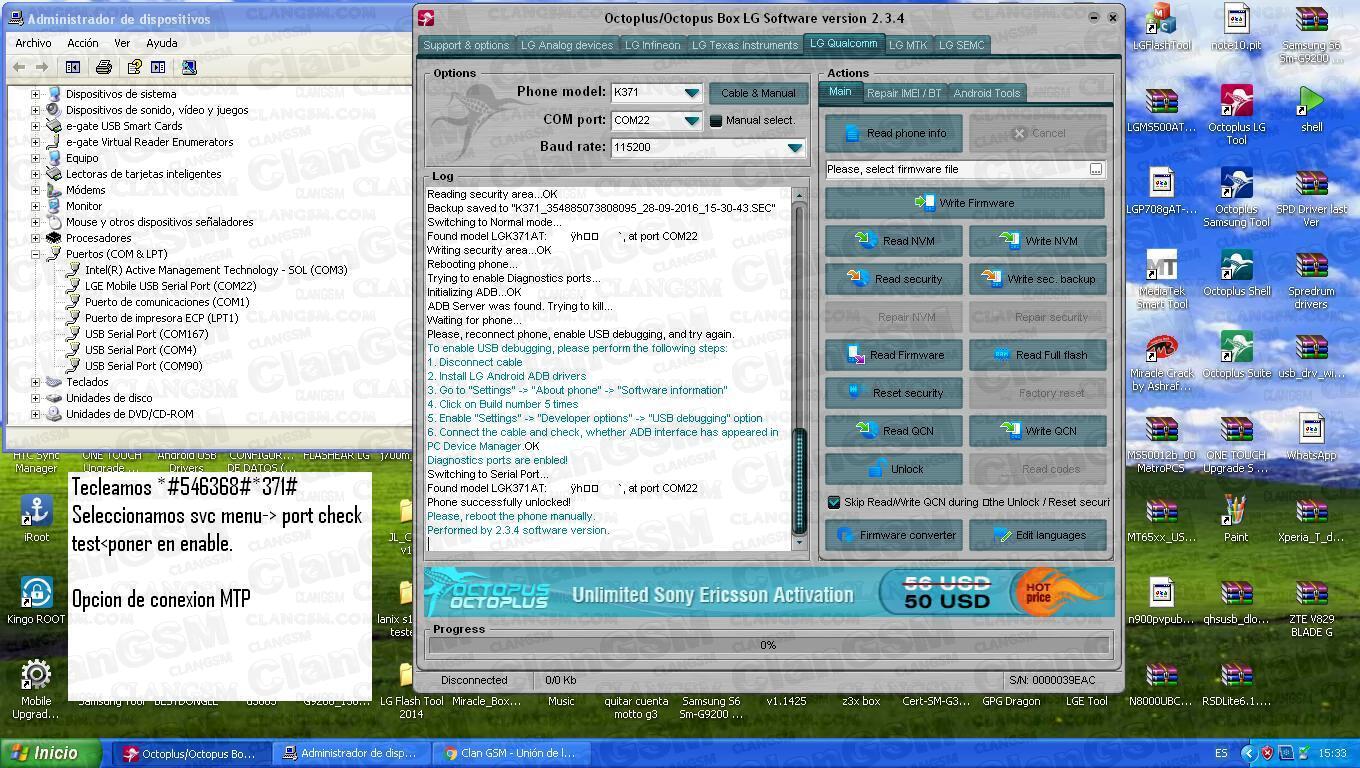
Task: Click the Read NVM button
Action: (x=894, y=241)
